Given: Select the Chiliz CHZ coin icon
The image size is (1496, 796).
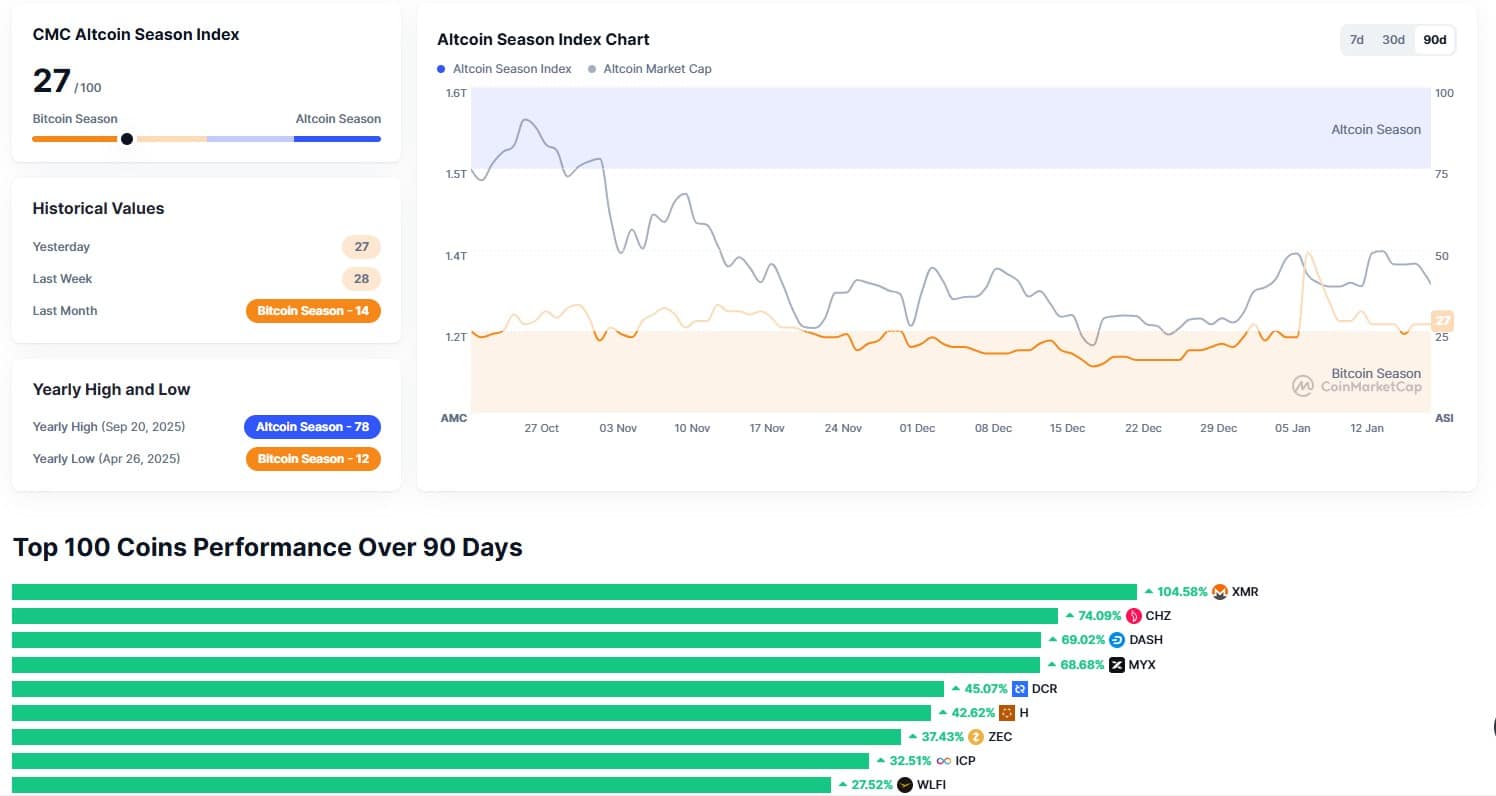Looking at the screenshot, I should tap(1132, 615).
